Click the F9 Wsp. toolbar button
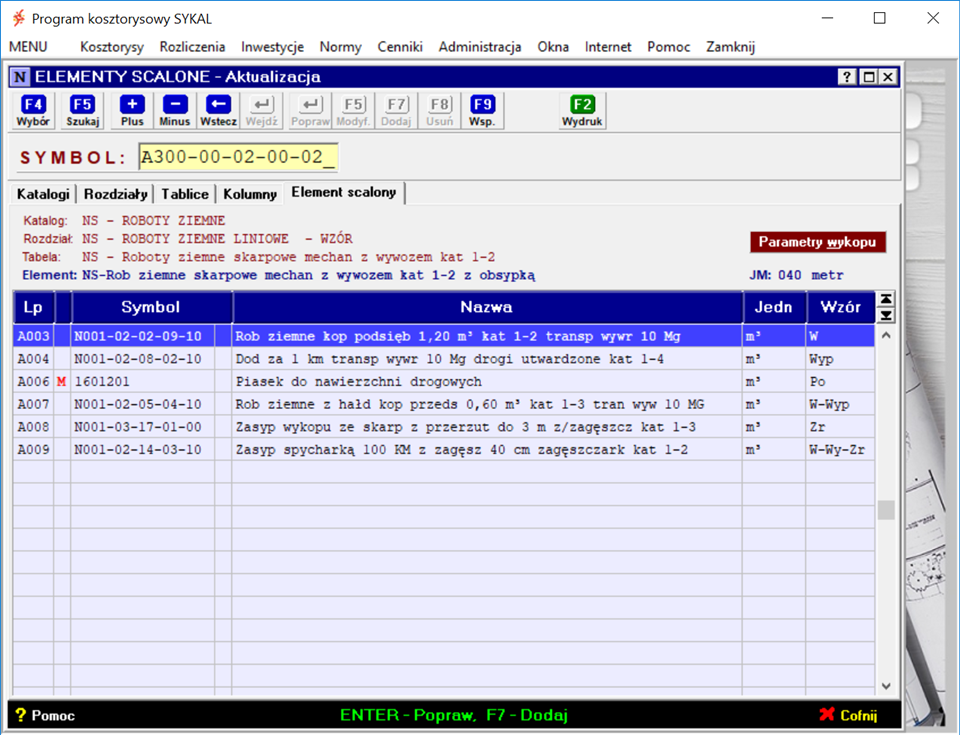The image size is (960, 735). [482, 111]
